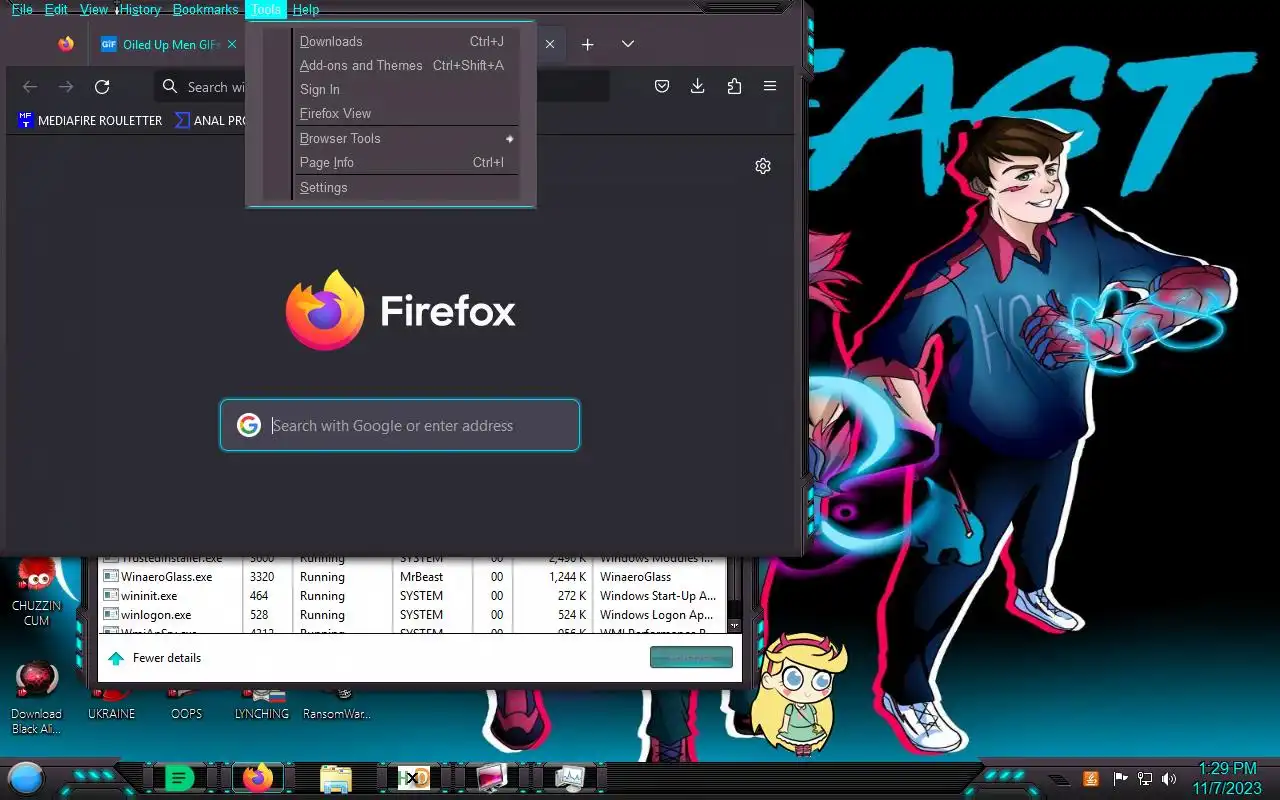Go forward with the Forward arrow

pyautogui.click(x=66, y=87)
